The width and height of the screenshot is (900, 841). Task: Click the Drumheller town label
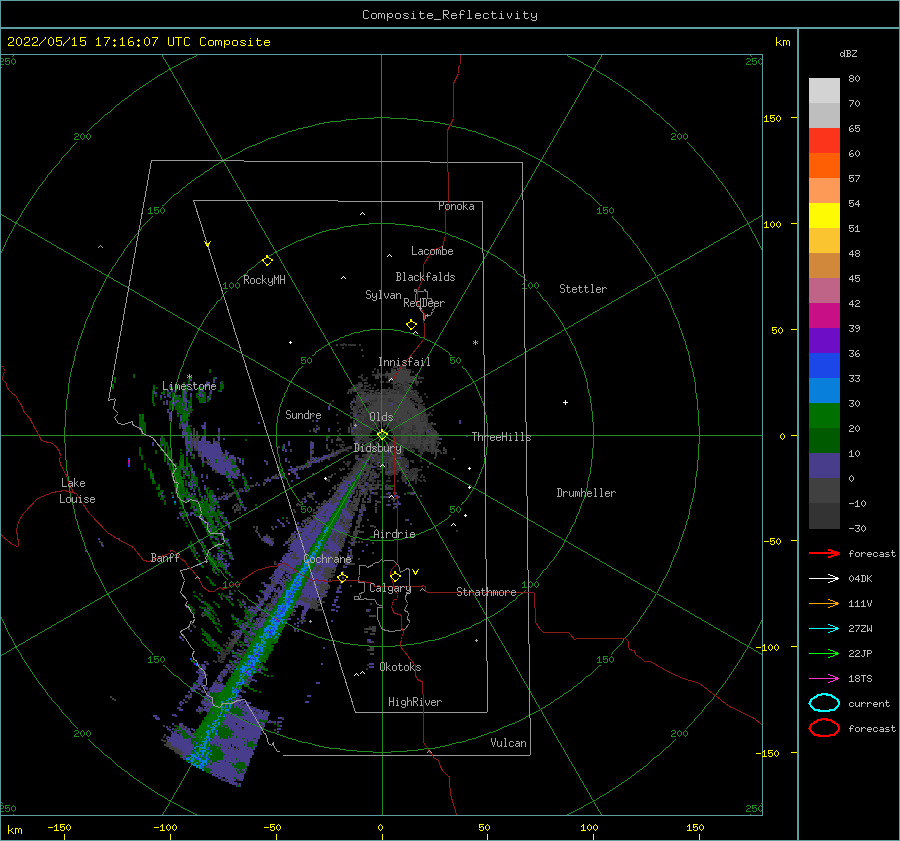point(586,493)
